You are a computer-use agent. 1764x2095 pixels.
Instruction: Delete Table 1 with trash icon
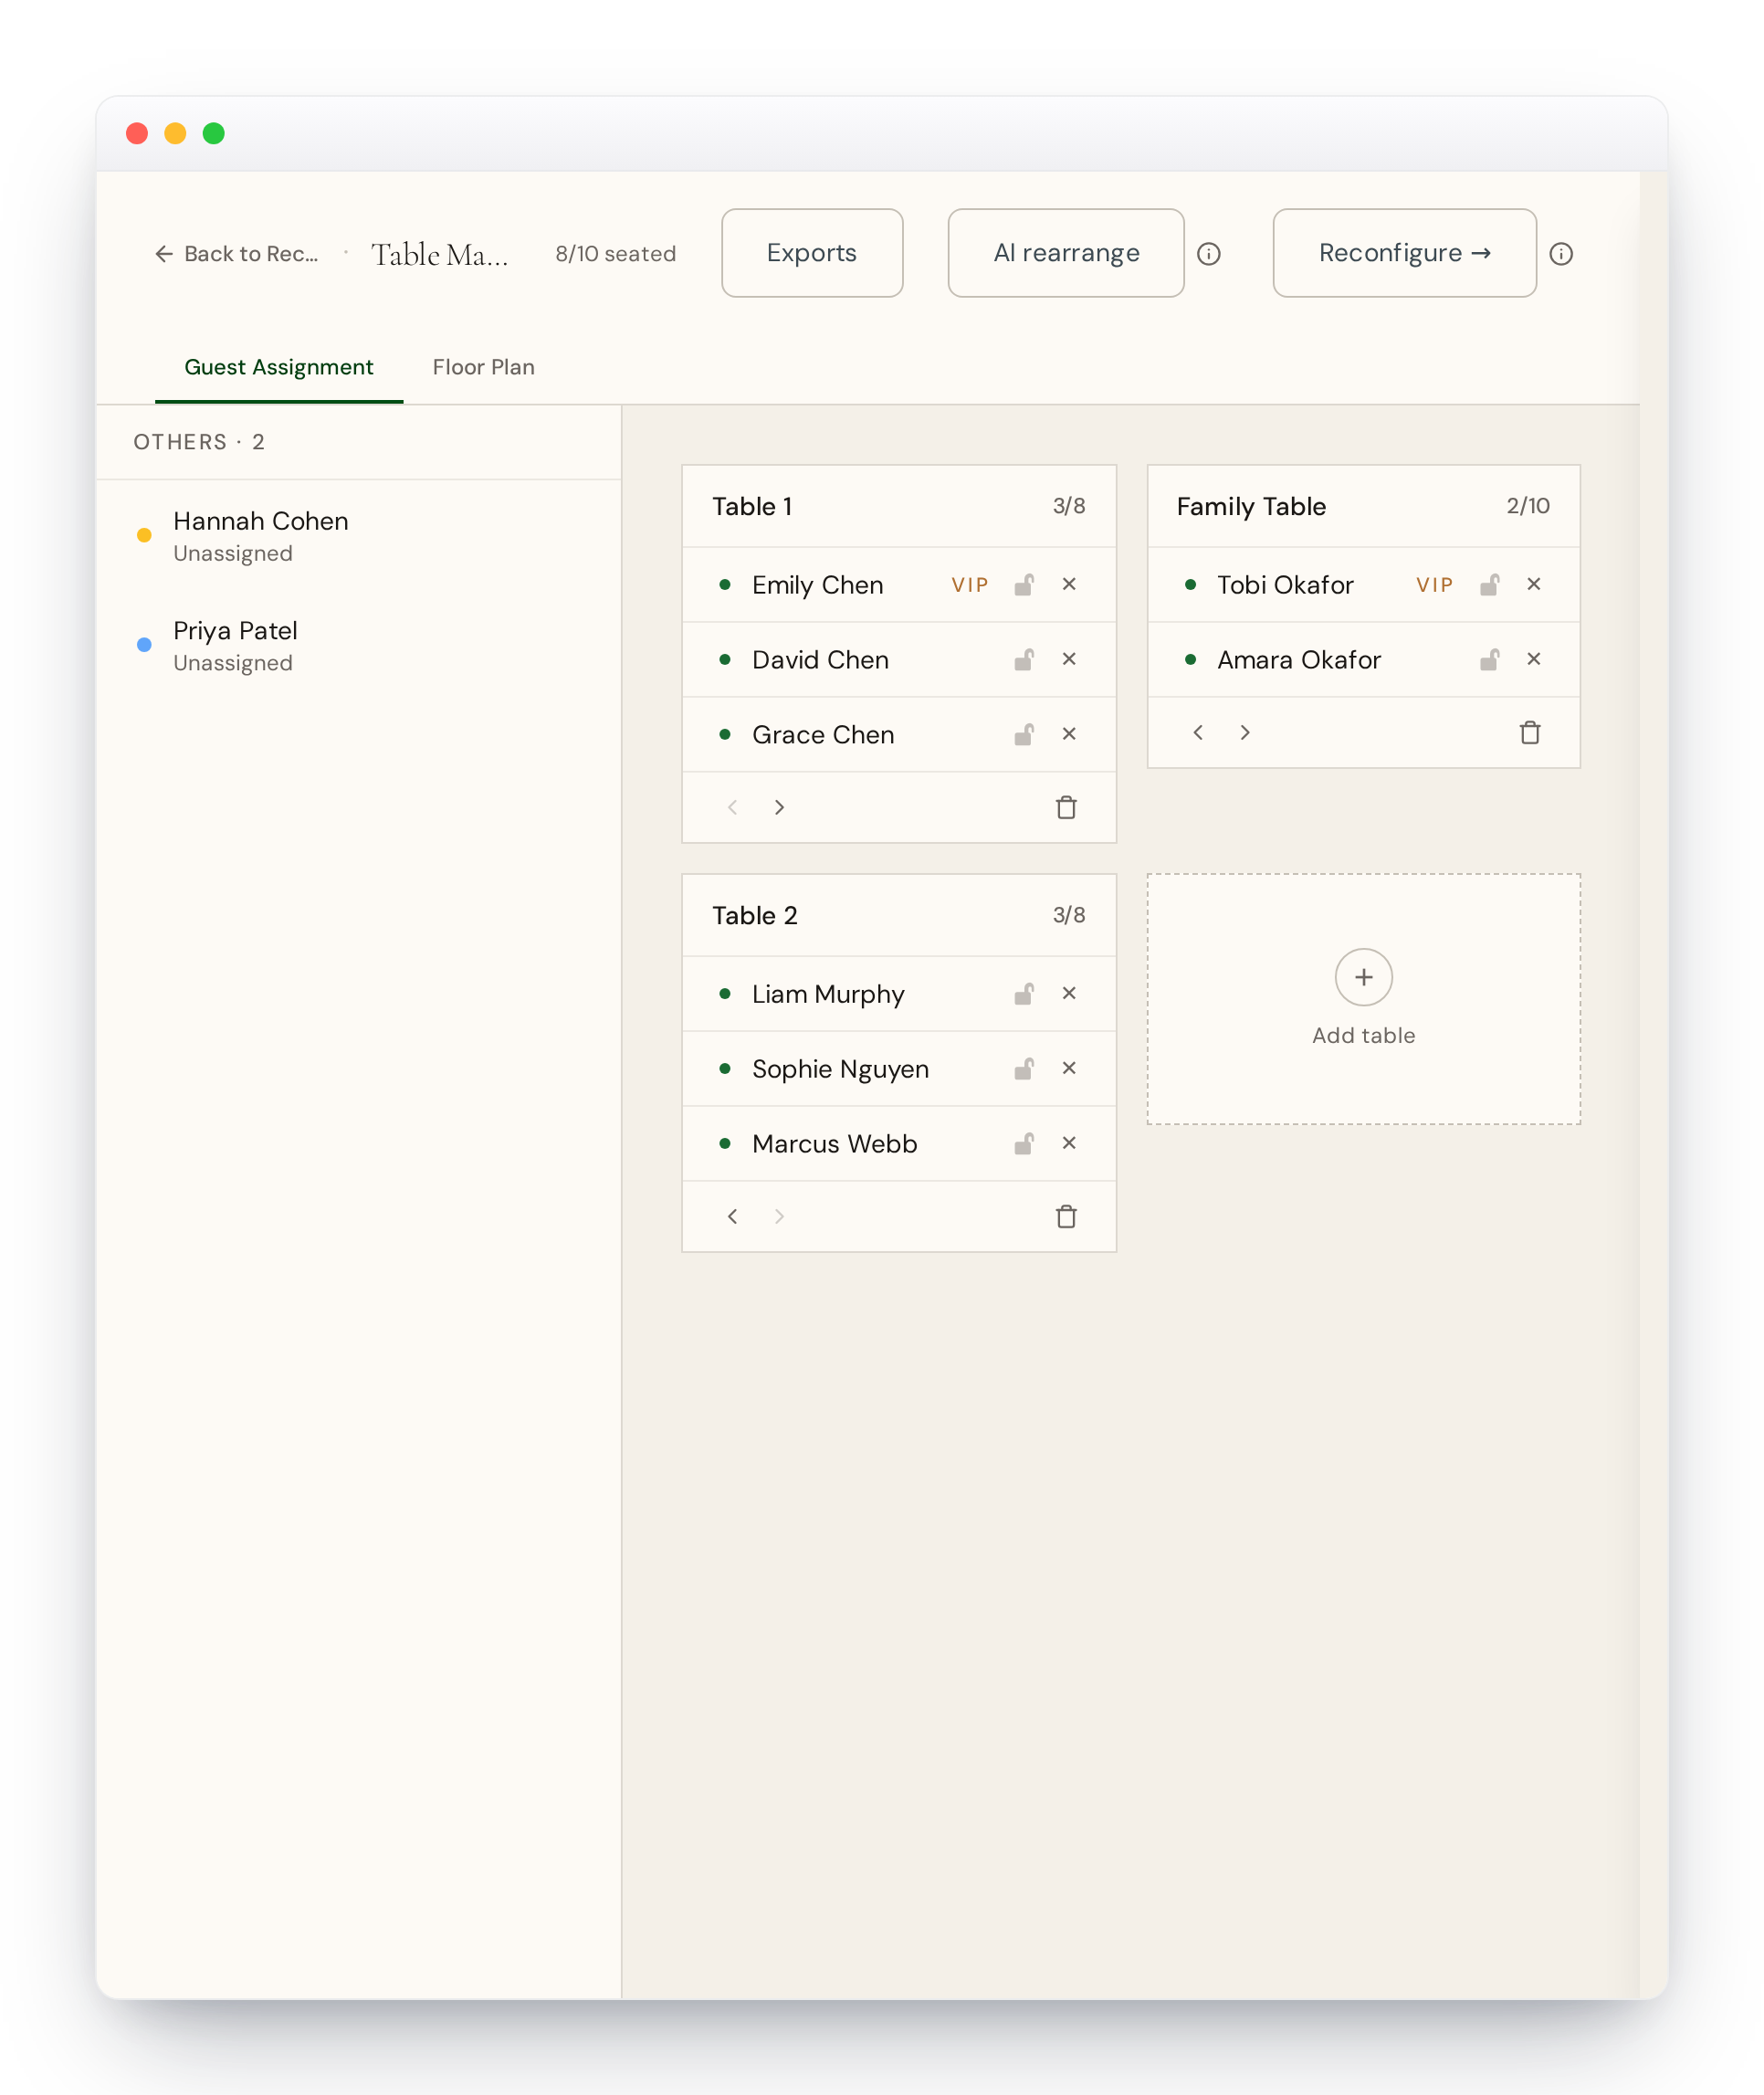click(1066, 807)
